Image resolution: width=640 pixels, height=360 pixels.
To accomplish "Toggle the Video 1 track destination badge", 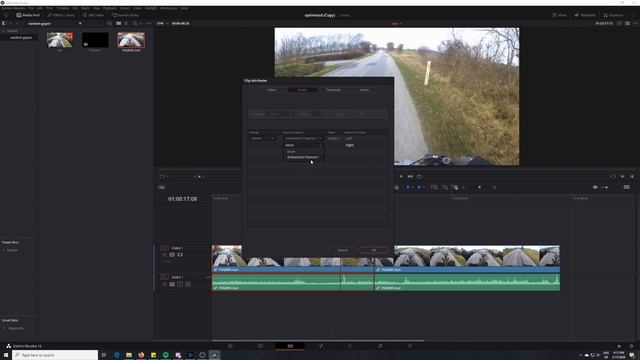I will [164, 248].
